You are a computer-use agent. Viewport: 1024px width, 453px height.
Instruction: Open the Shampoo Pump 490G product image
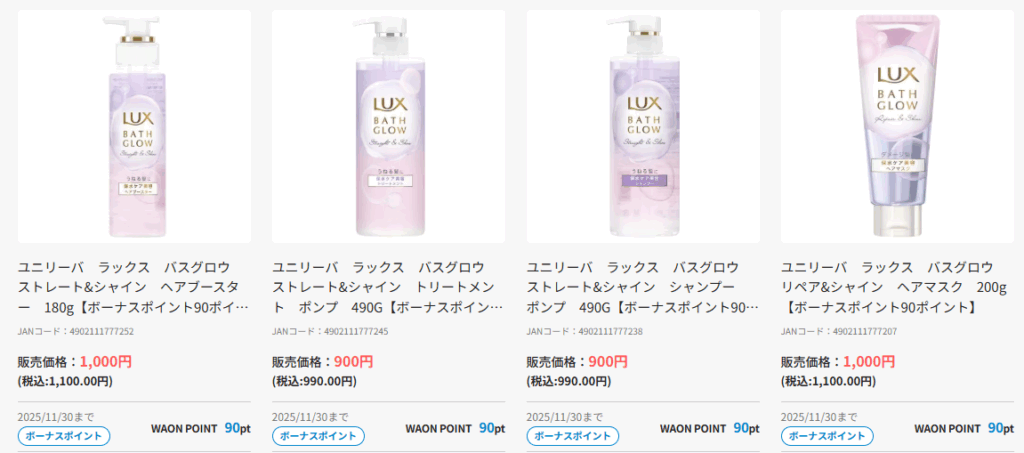tap(643, 126)
